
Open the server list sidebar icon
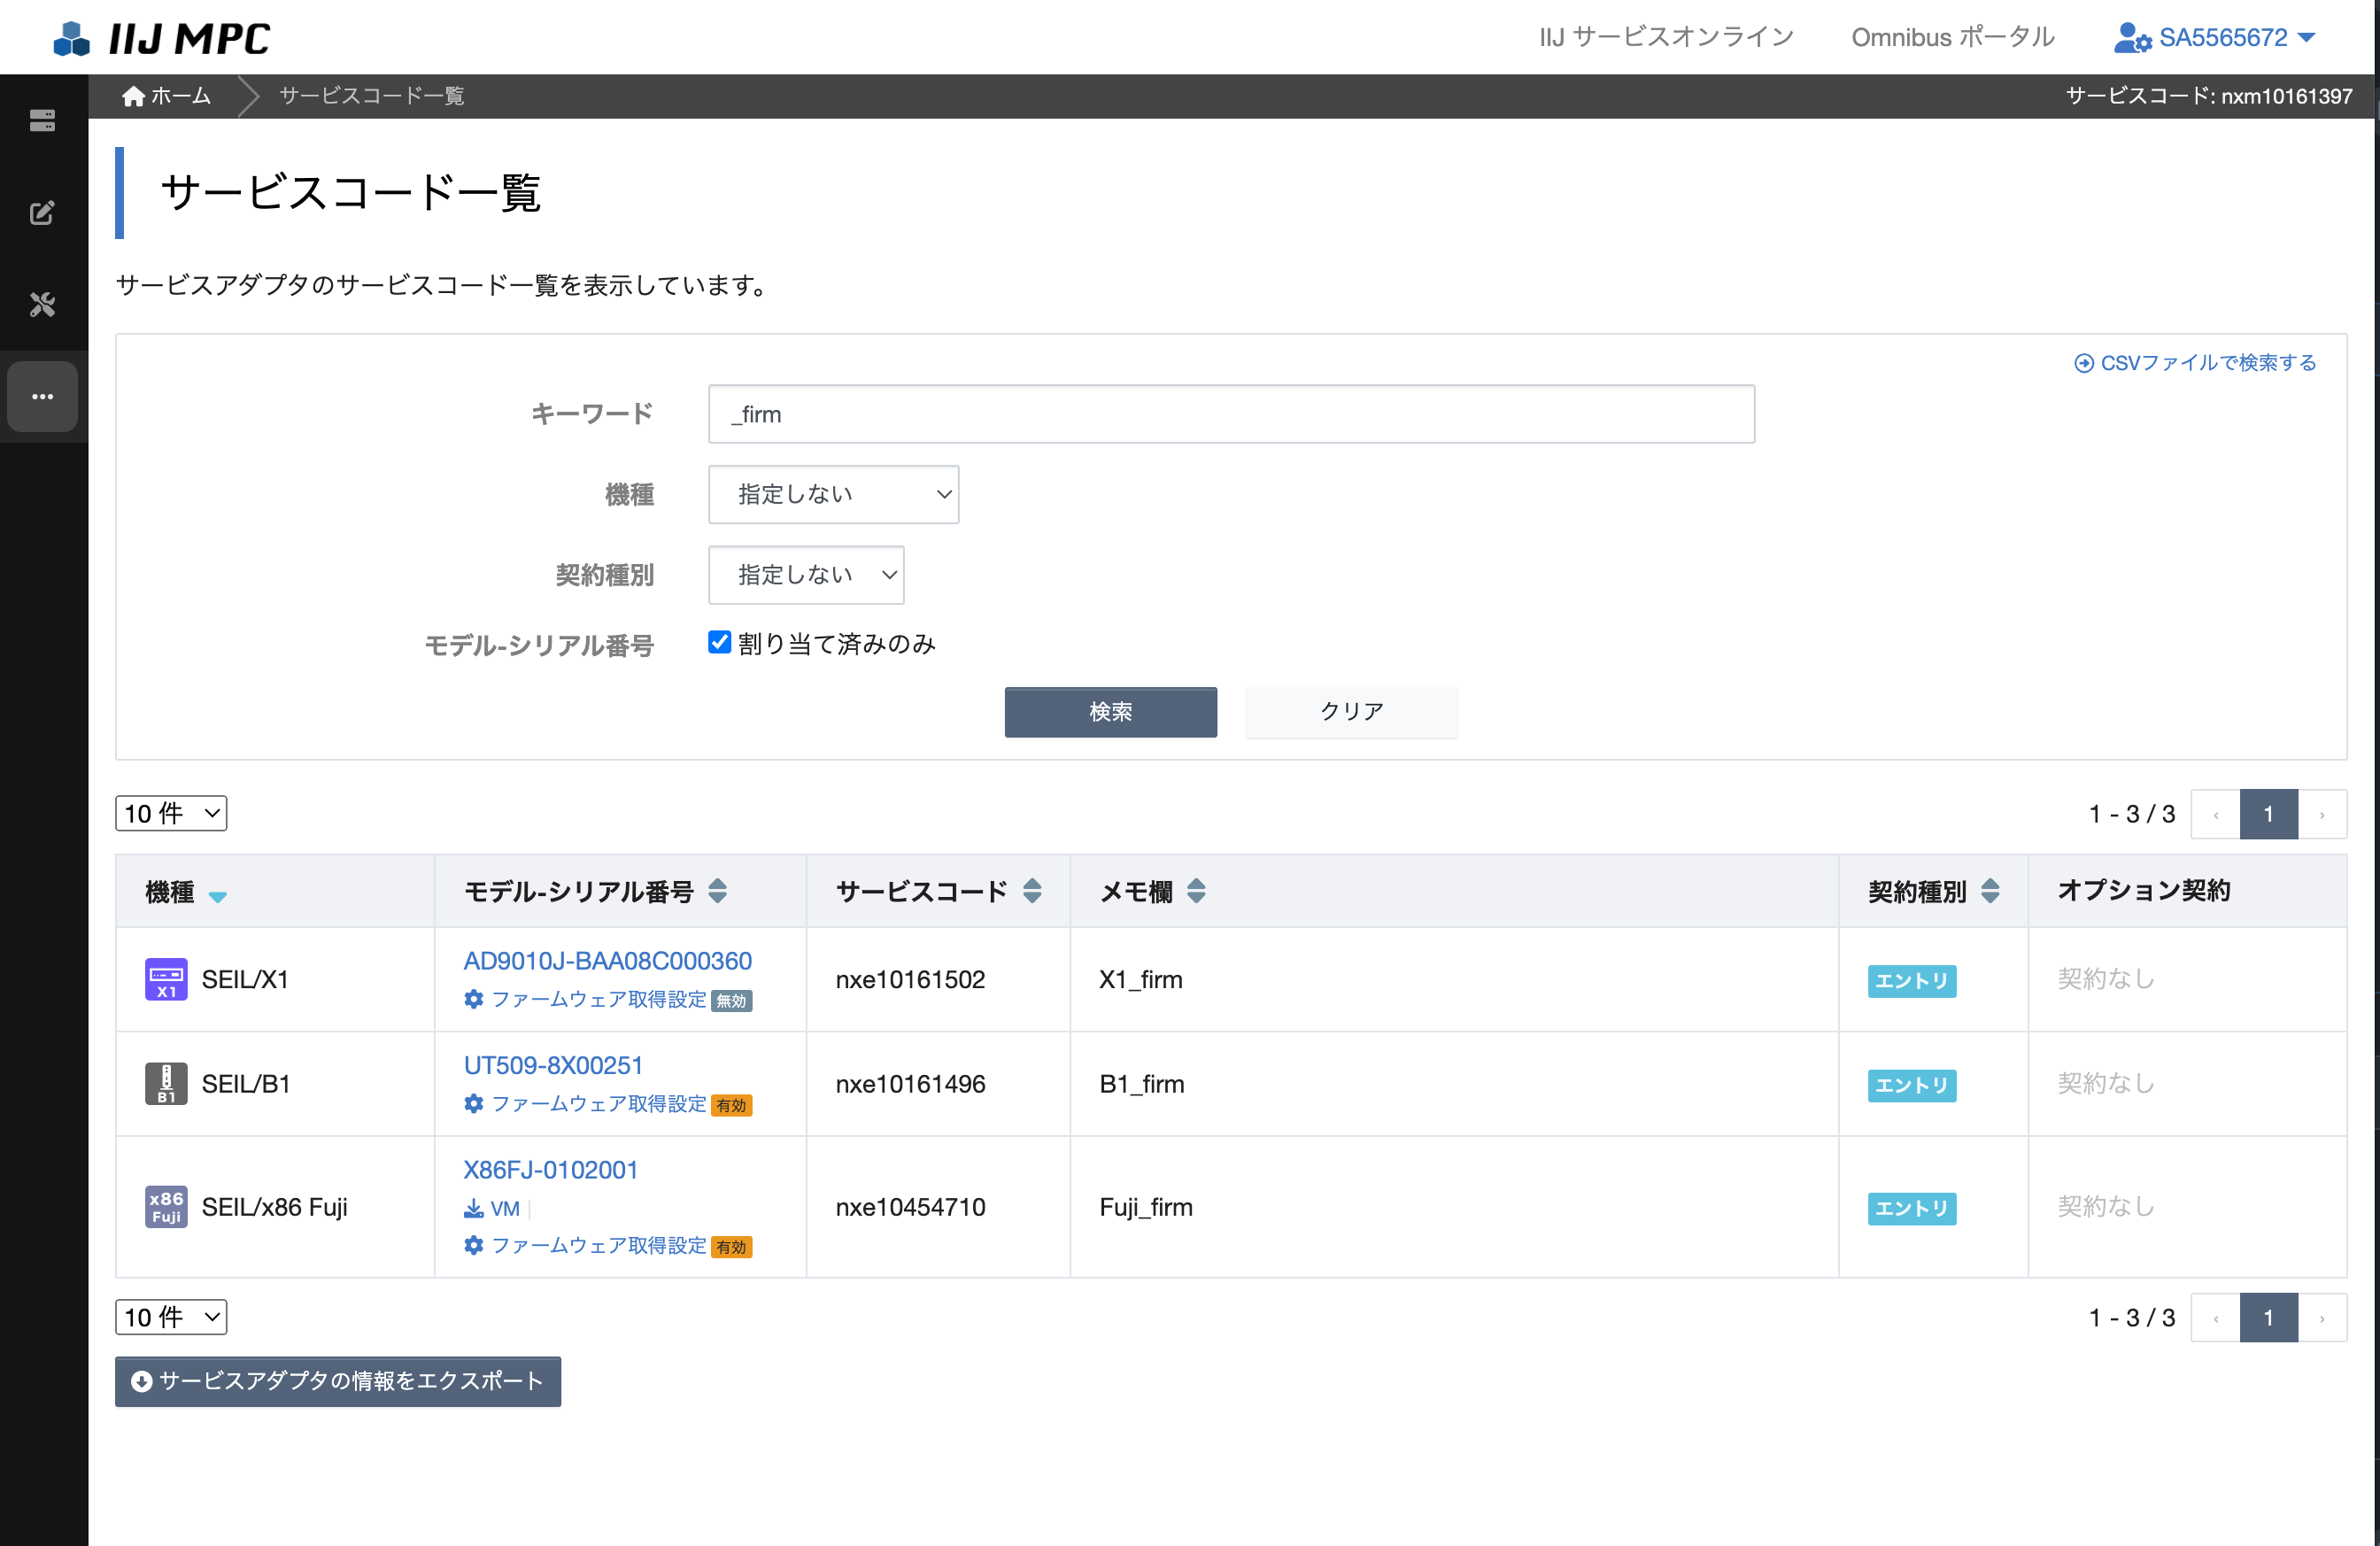[x=42, y=121]
